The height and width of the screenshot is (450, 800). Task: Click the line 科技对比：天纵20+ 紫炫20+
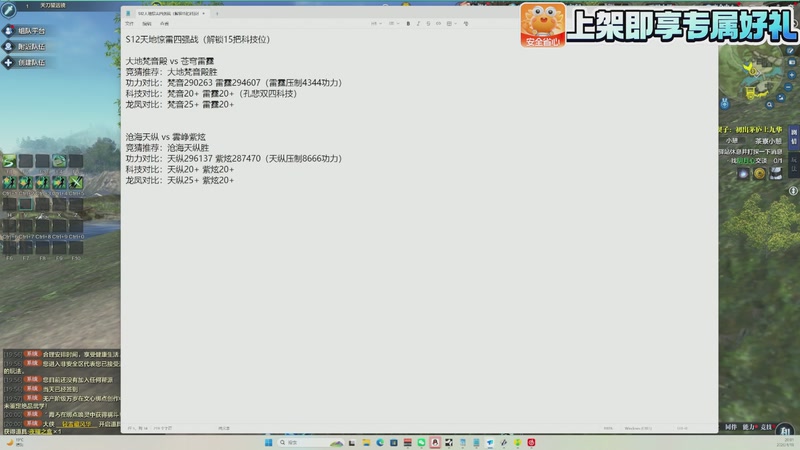180,169
